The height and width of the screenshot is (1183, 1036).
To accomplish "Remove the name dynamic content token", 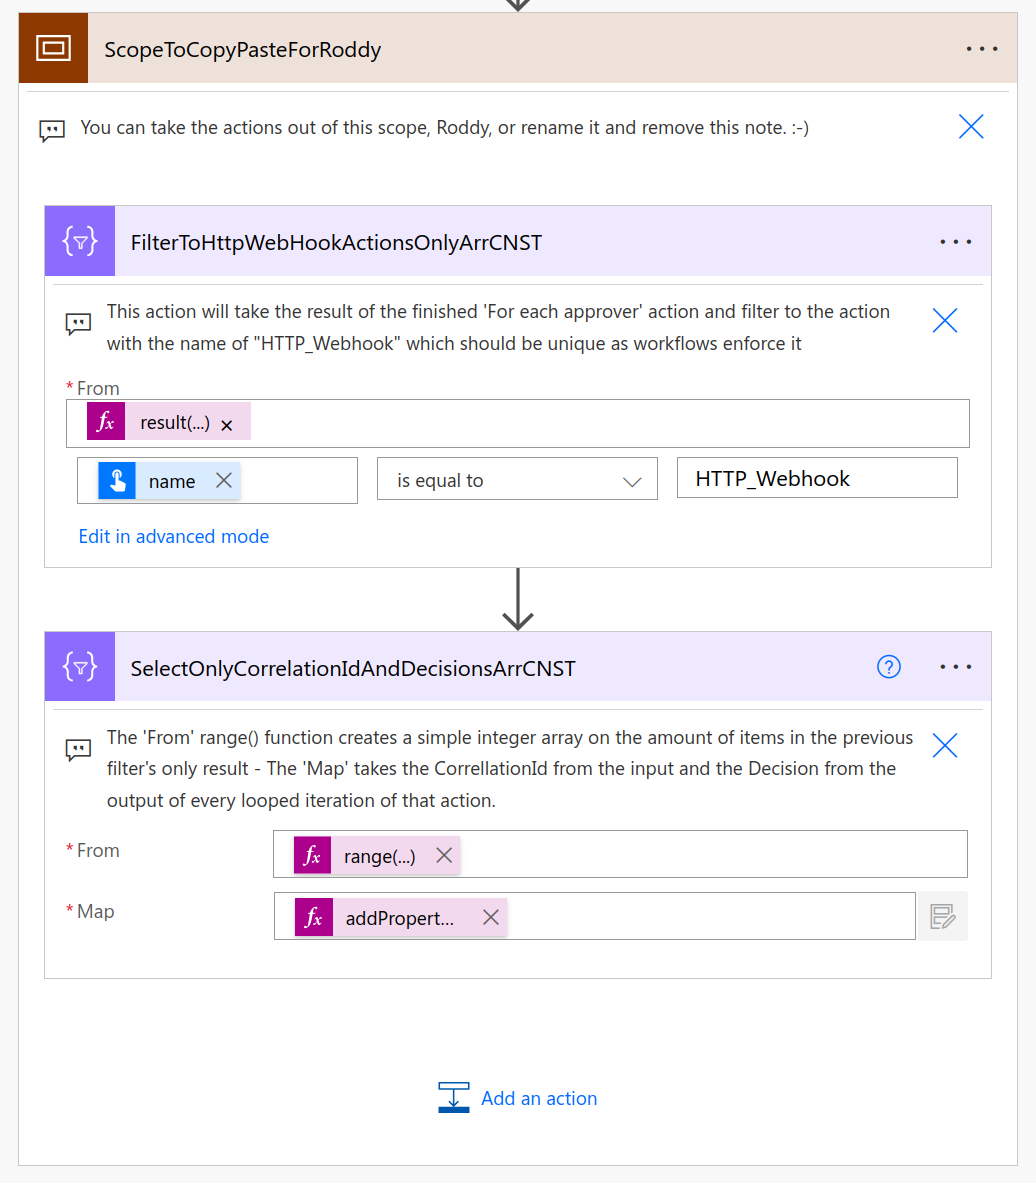I will point(225,480).
